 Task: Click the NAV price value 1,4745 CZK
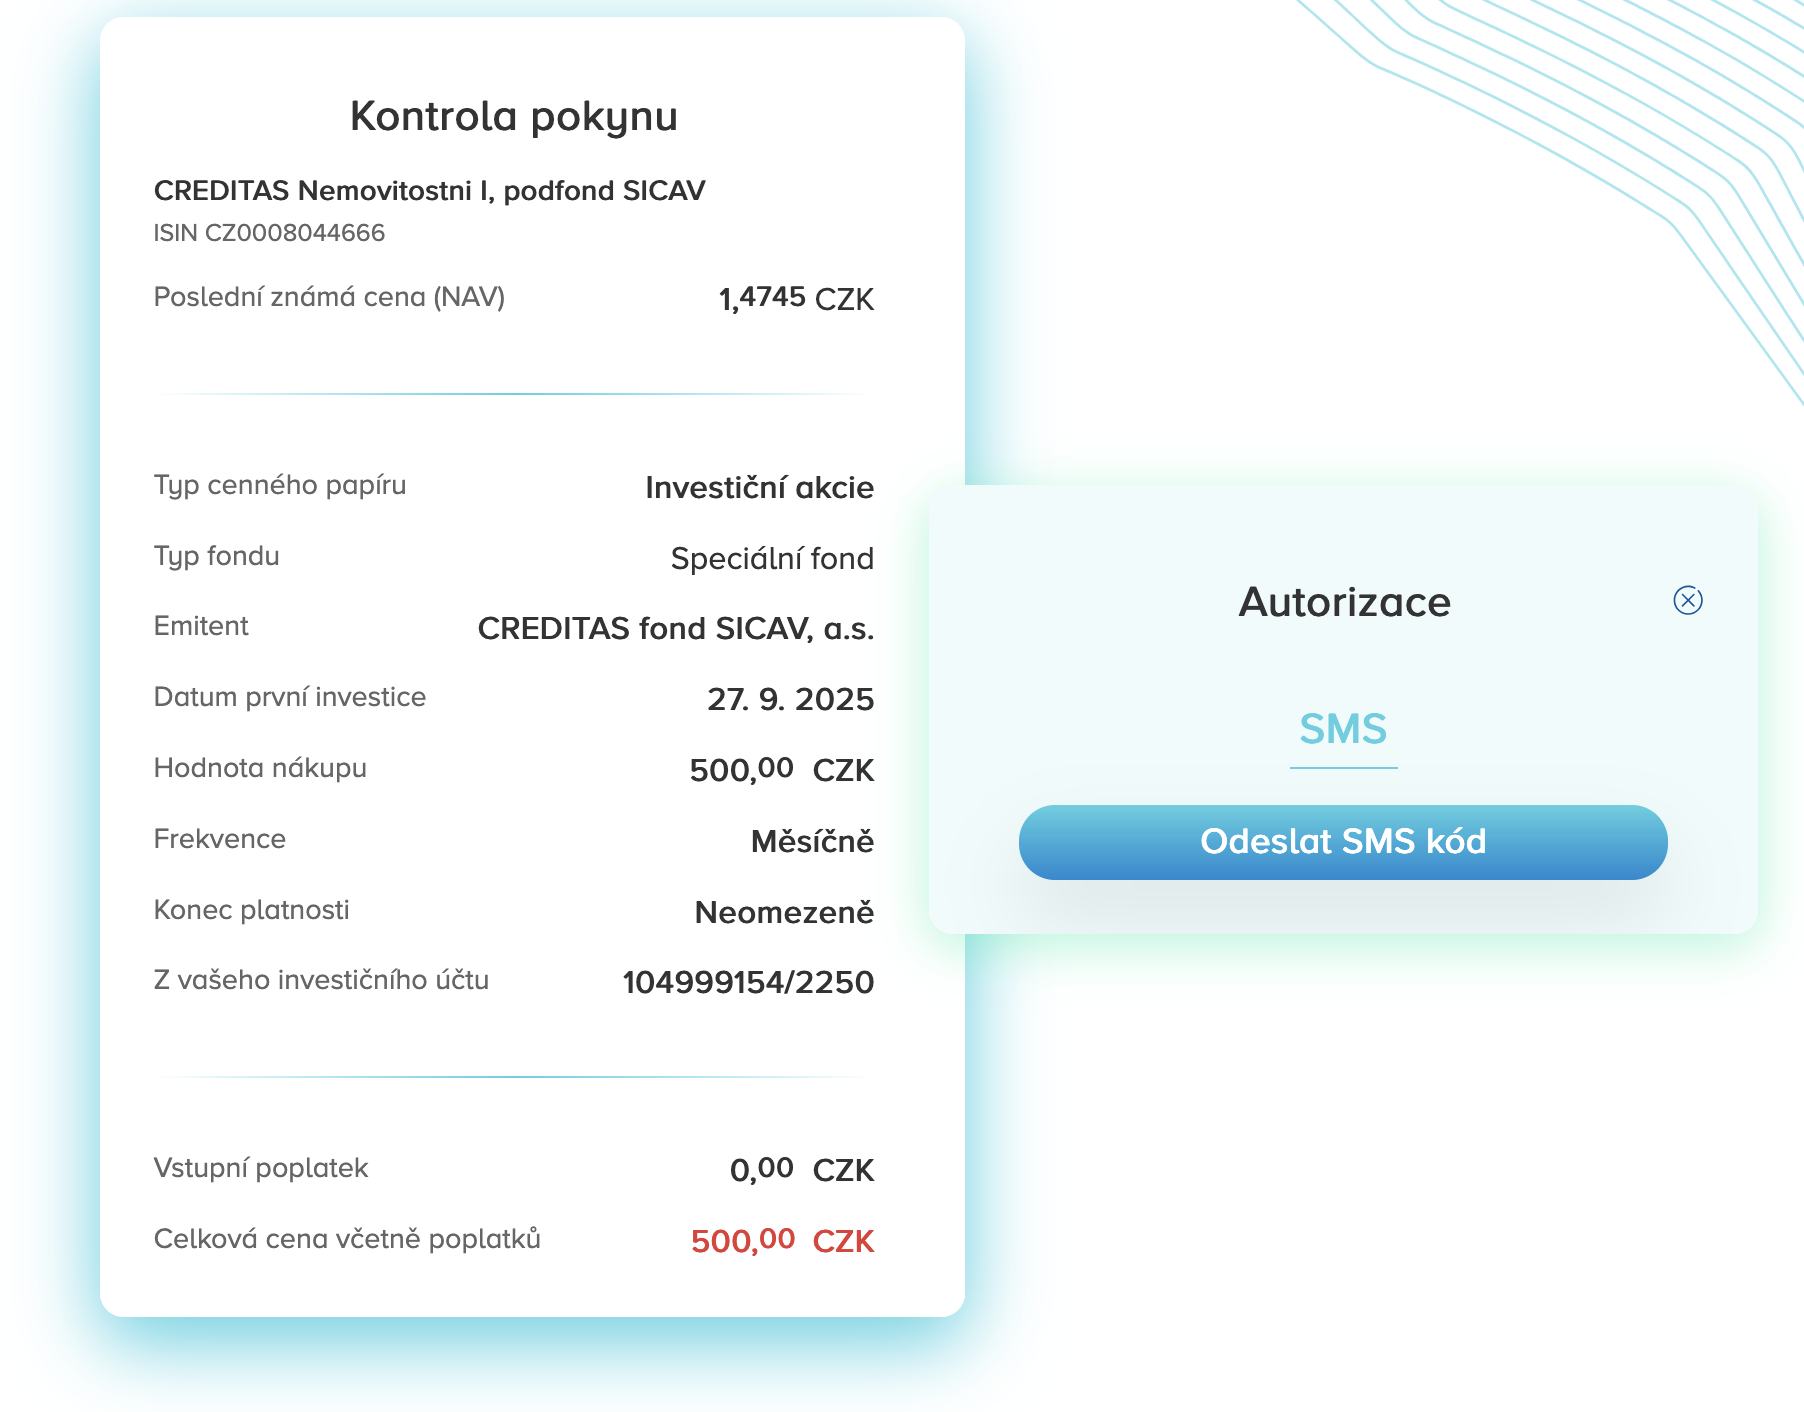(796, 297)
